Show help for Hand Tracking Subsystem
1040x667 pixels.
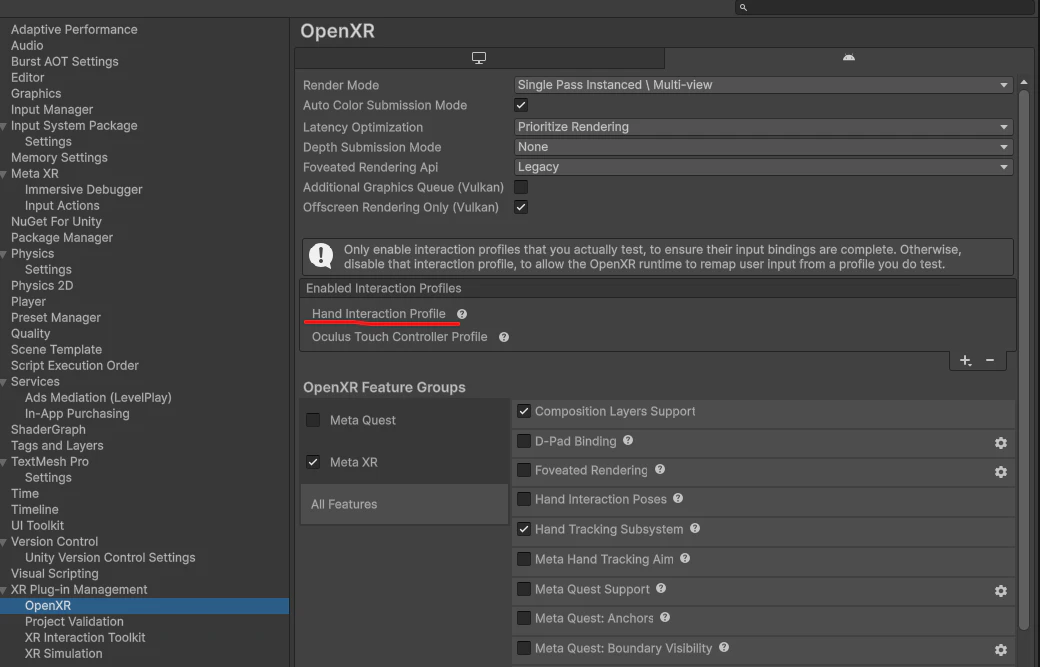(695, 528)
